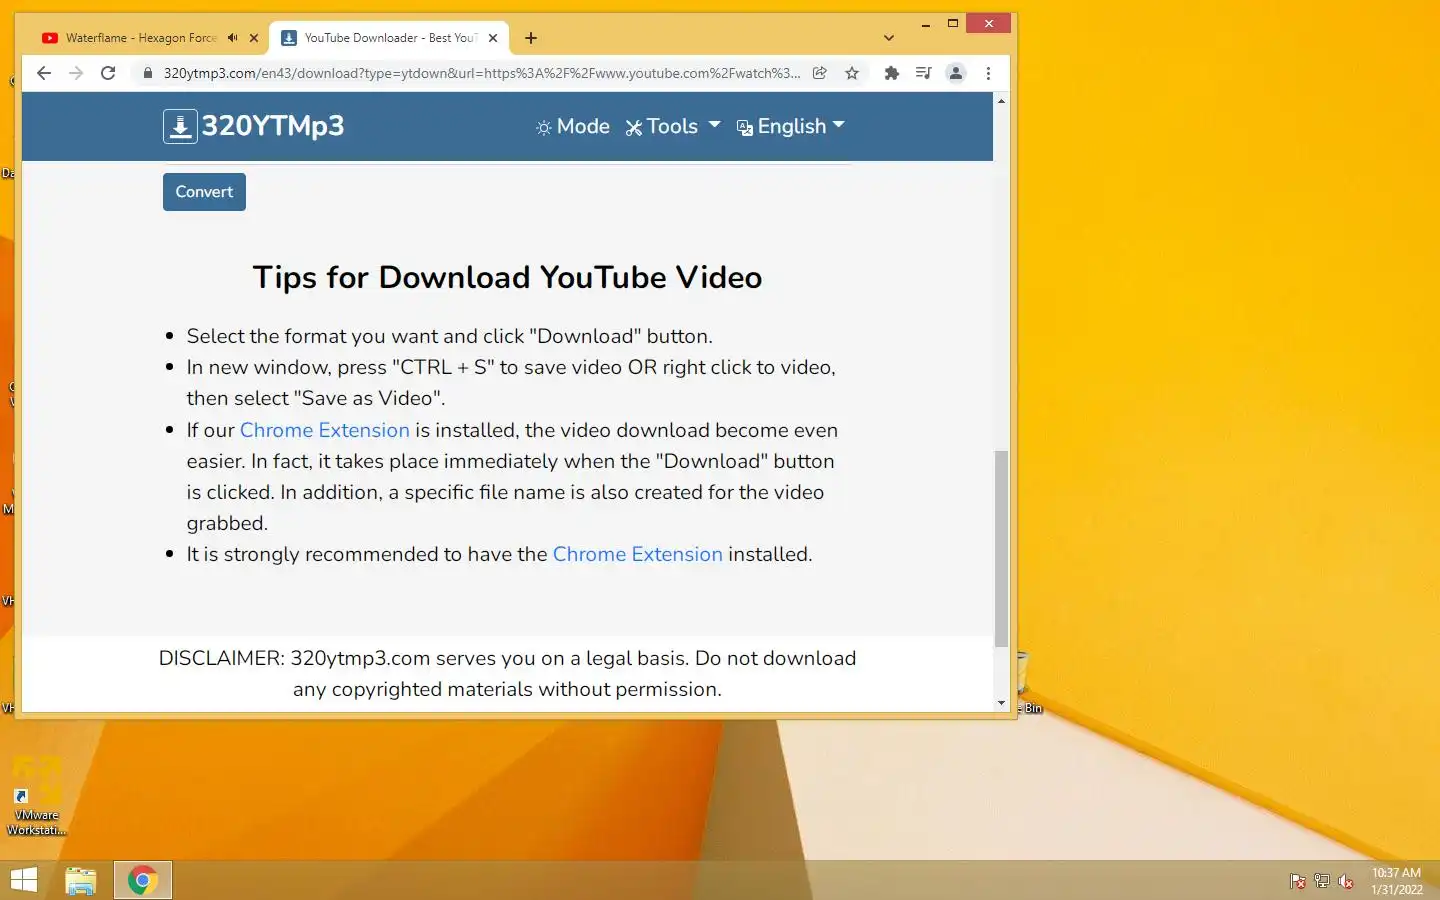Click the scrollbar down arrow
The width and height of the screenshot is (1440, 900).
tap(1001, 704)
